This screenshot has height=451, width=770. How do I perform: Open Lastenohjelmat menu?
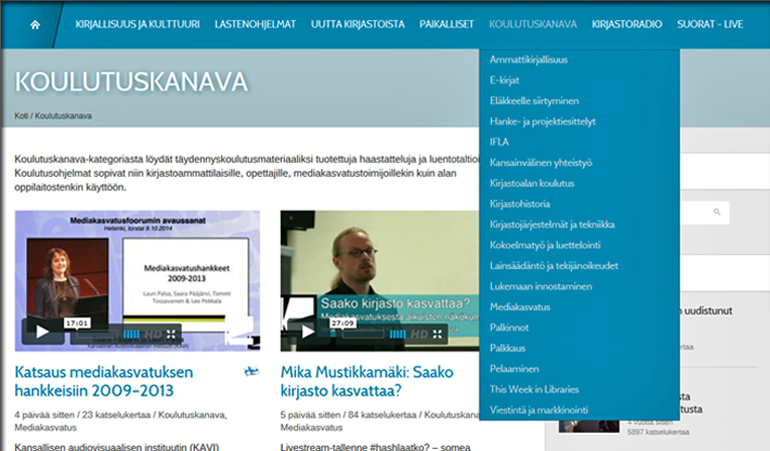click(x=255, y=24)
